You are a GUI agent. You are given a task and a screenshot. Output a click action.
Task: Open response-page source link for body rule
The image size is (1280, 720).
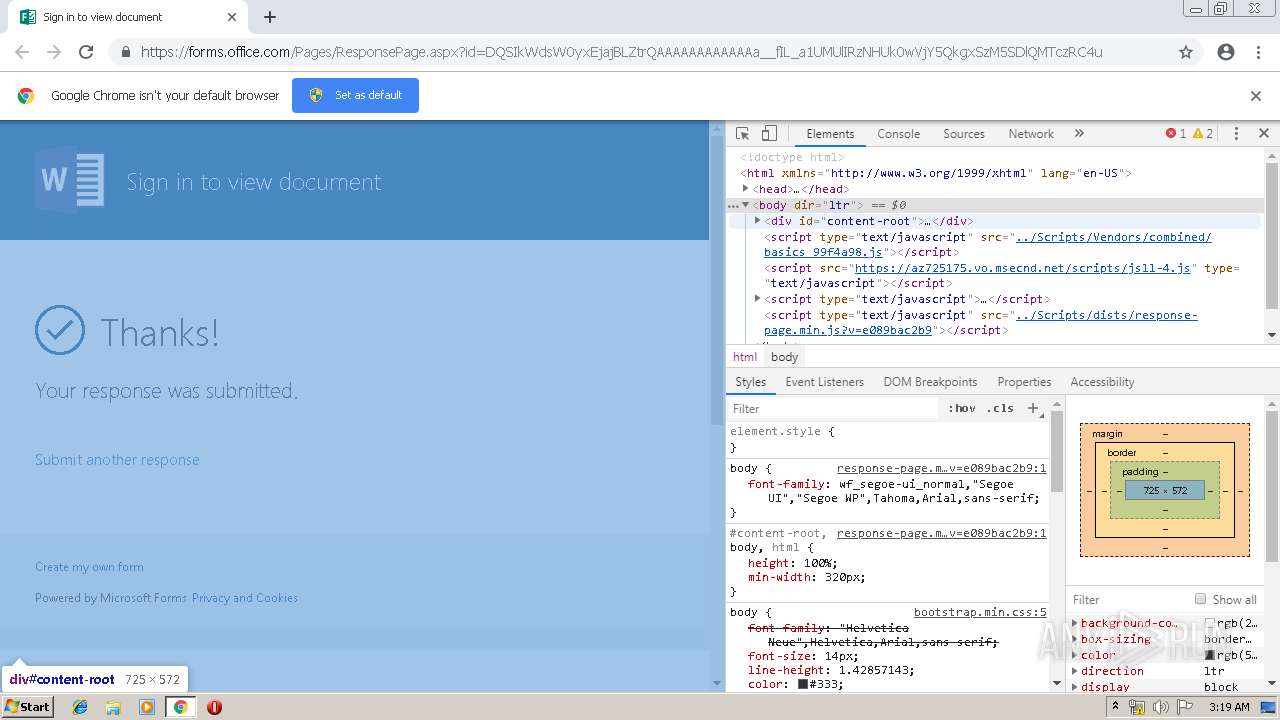tap(941, 468)
